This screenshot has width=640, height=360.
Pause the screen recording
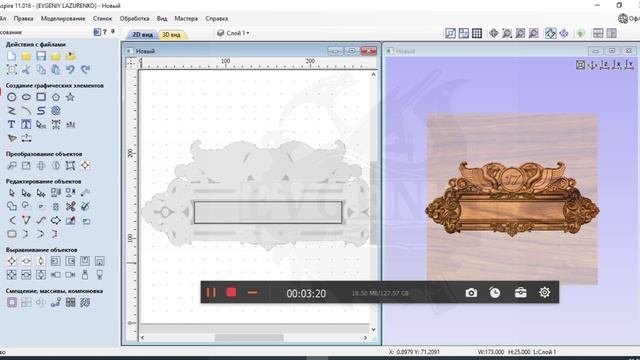point(211,292)
